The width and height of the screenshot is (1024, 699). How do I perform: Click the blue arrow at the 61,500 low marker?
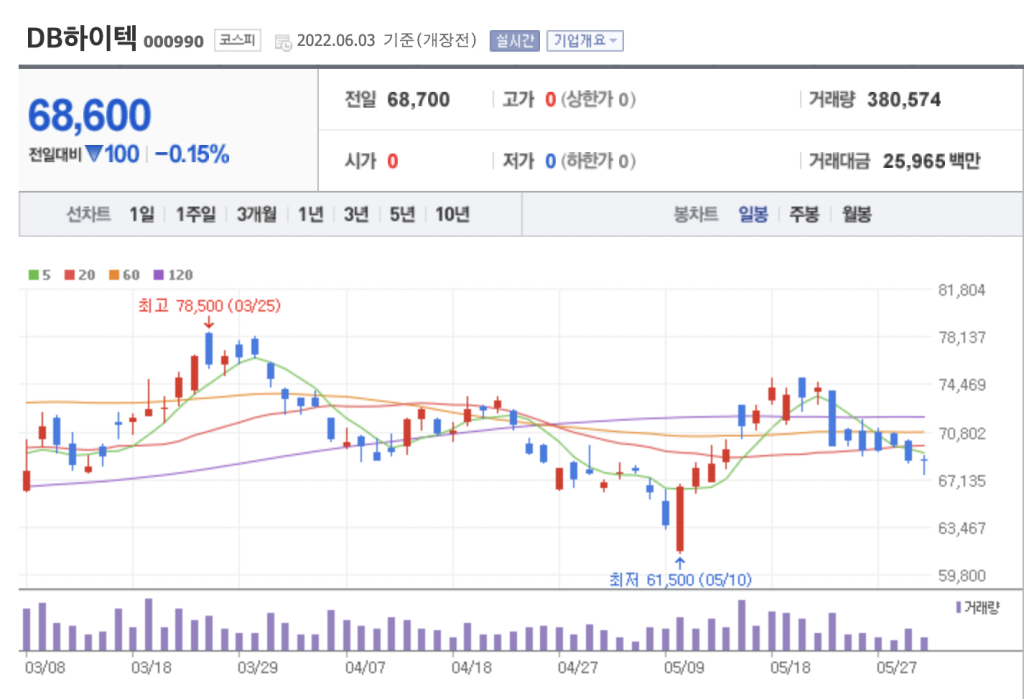[680, 562]
